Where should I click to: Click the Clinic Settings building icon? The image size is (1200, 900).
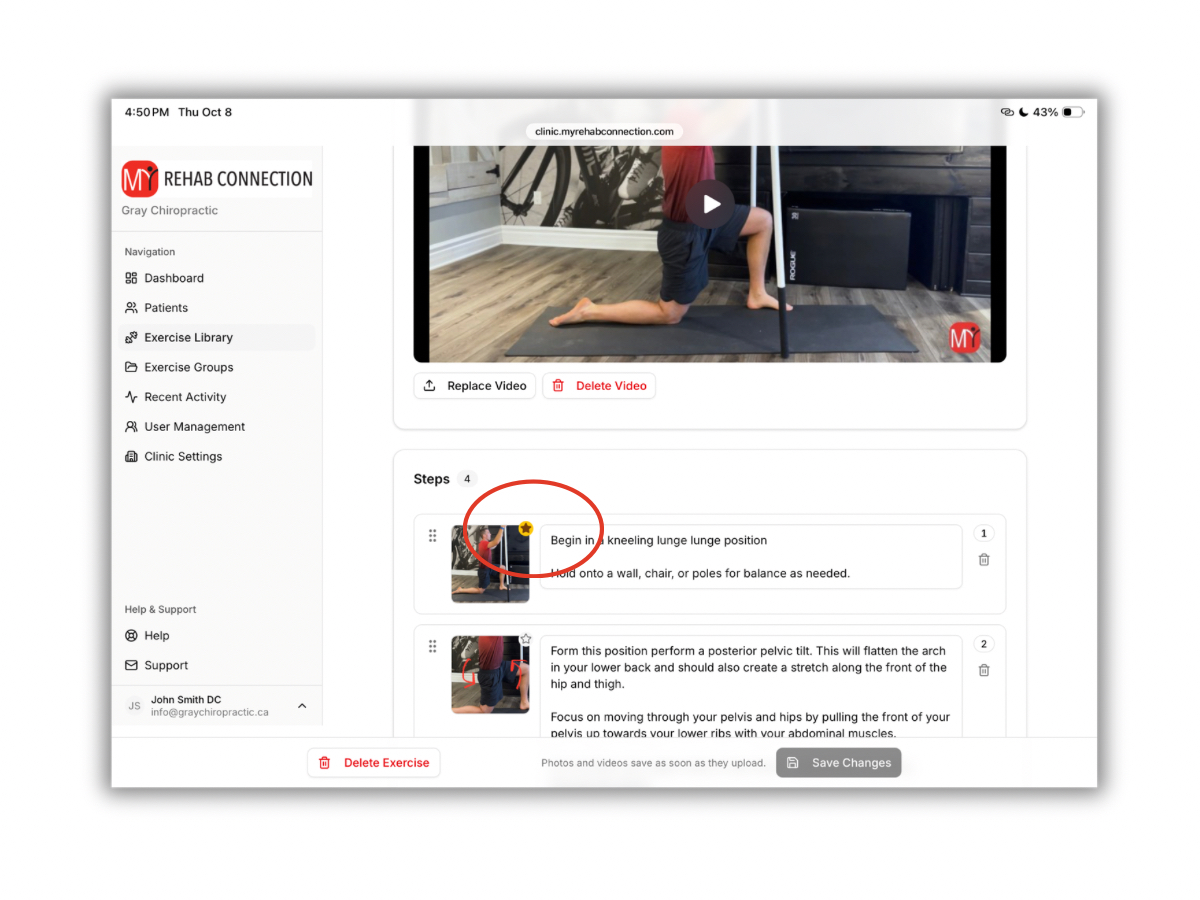tap(131, 456)
